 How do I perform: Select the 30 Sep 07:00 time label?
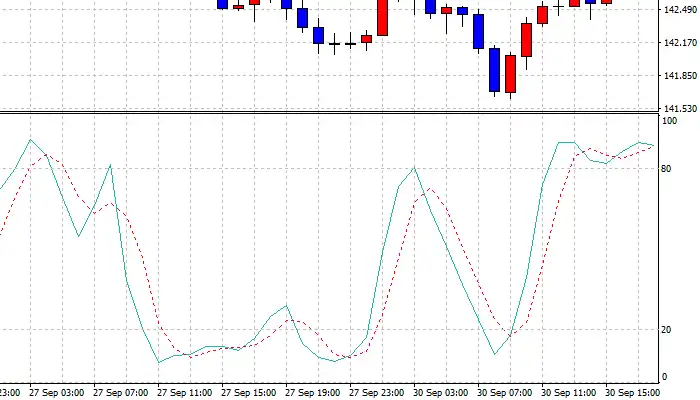pyautogui.click(x=506, y=392)
